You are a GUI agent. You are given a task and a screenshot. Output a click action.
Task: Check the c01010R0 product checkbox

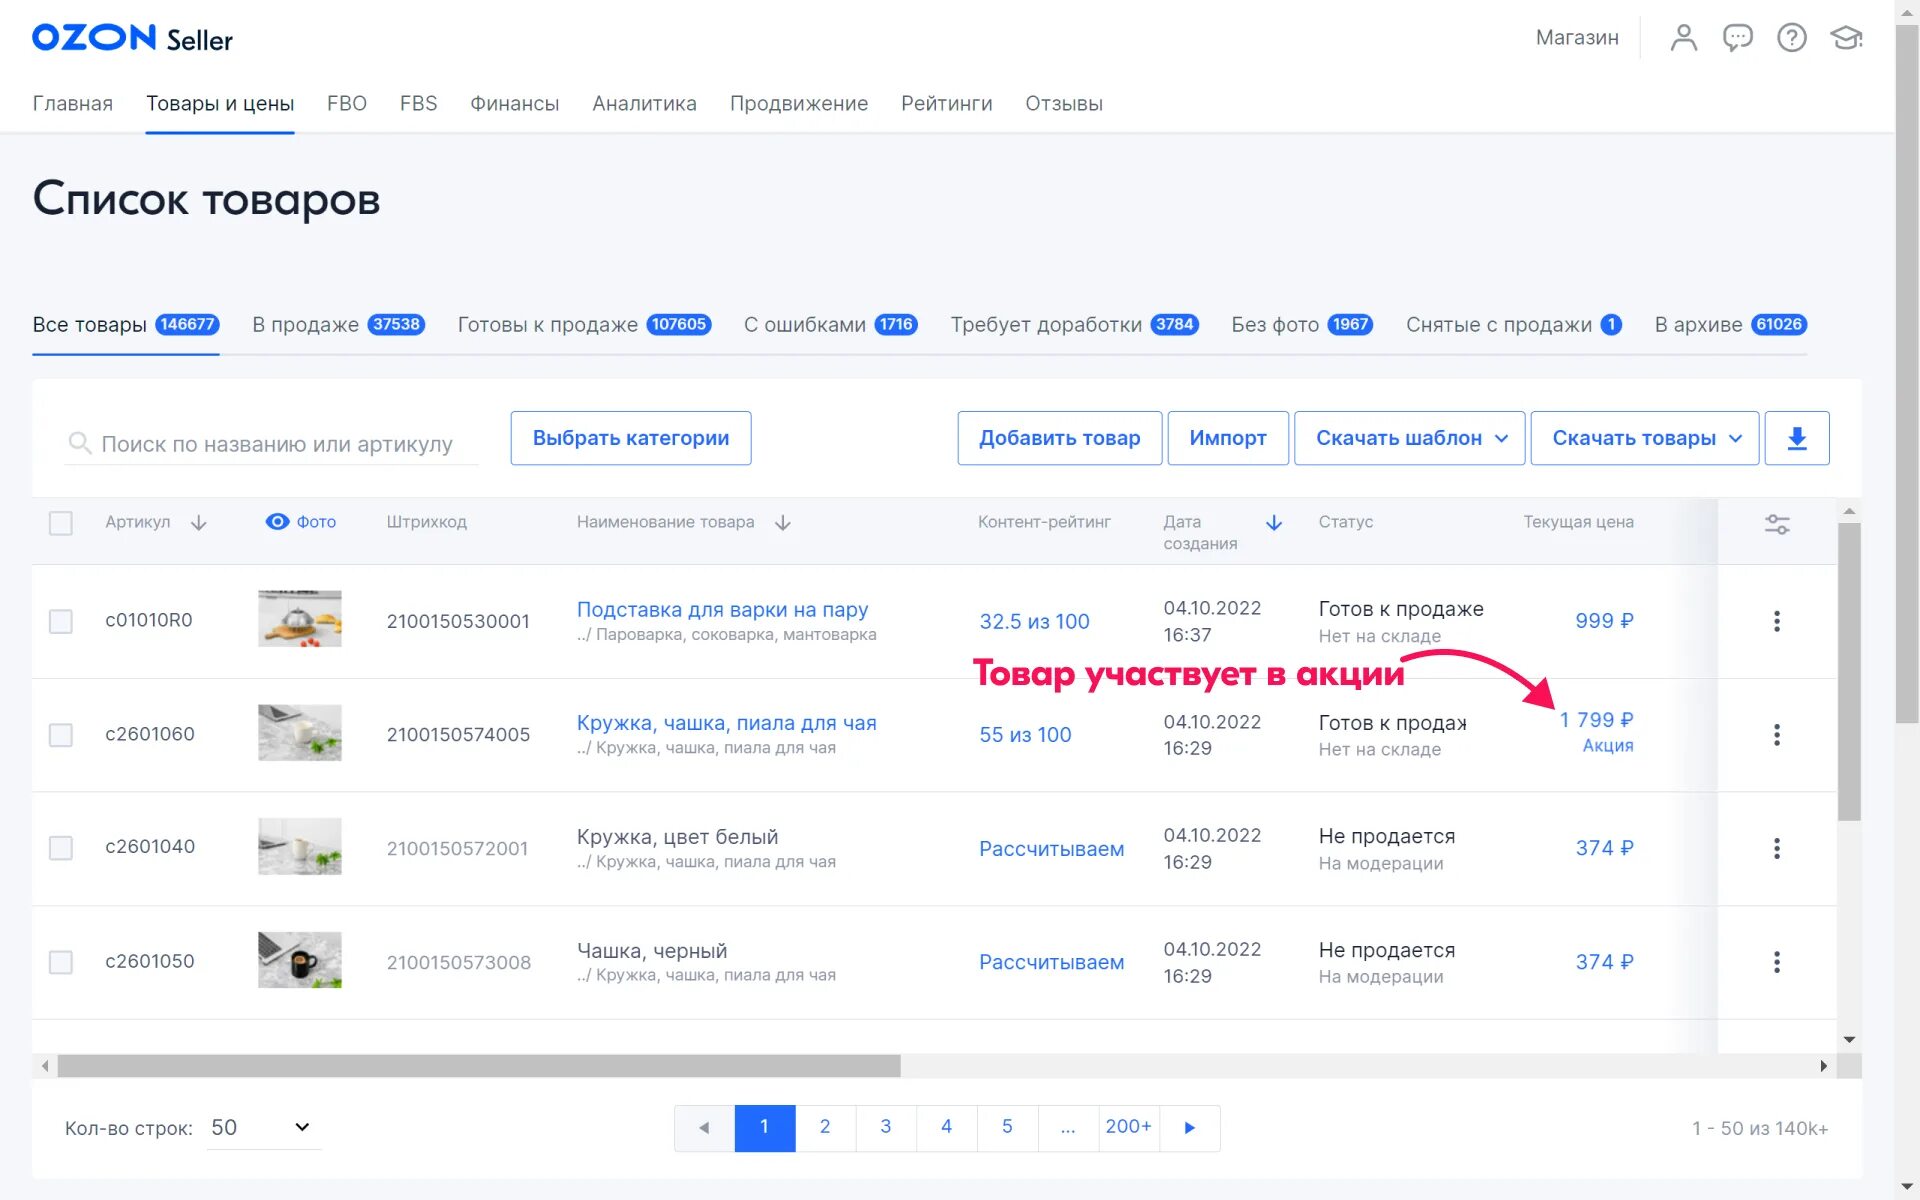pyautogui.click(x=61, y=621)
